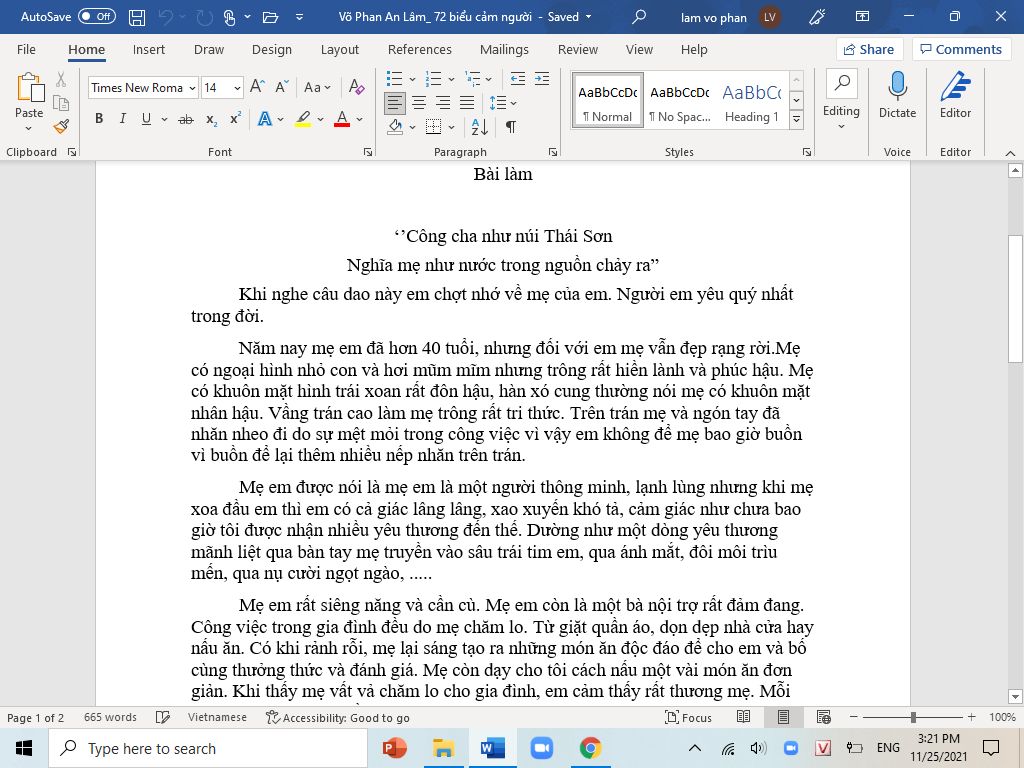1024x768 pixels.
Task: Open the font size dropdown
Action: point(238,88)
